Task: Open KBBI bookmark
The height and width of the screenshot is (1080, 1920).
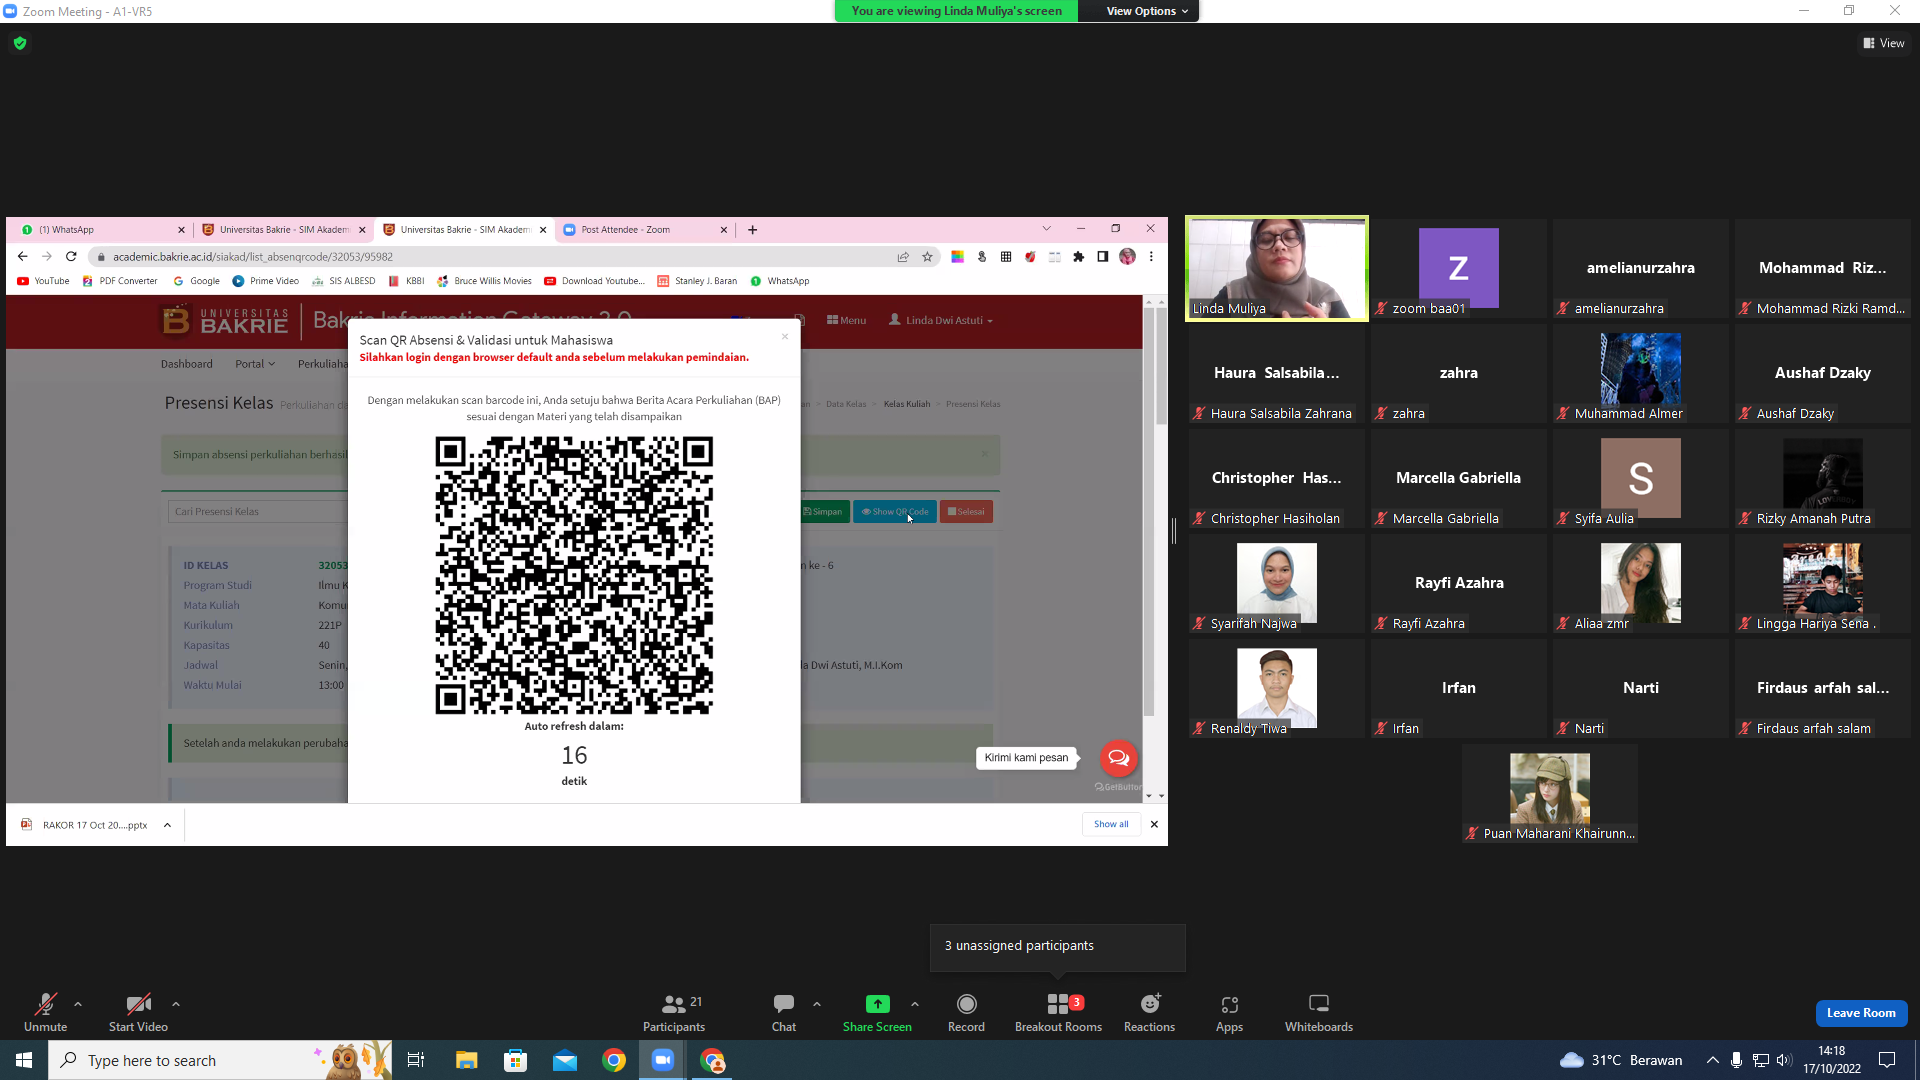Action: [407, 281]
